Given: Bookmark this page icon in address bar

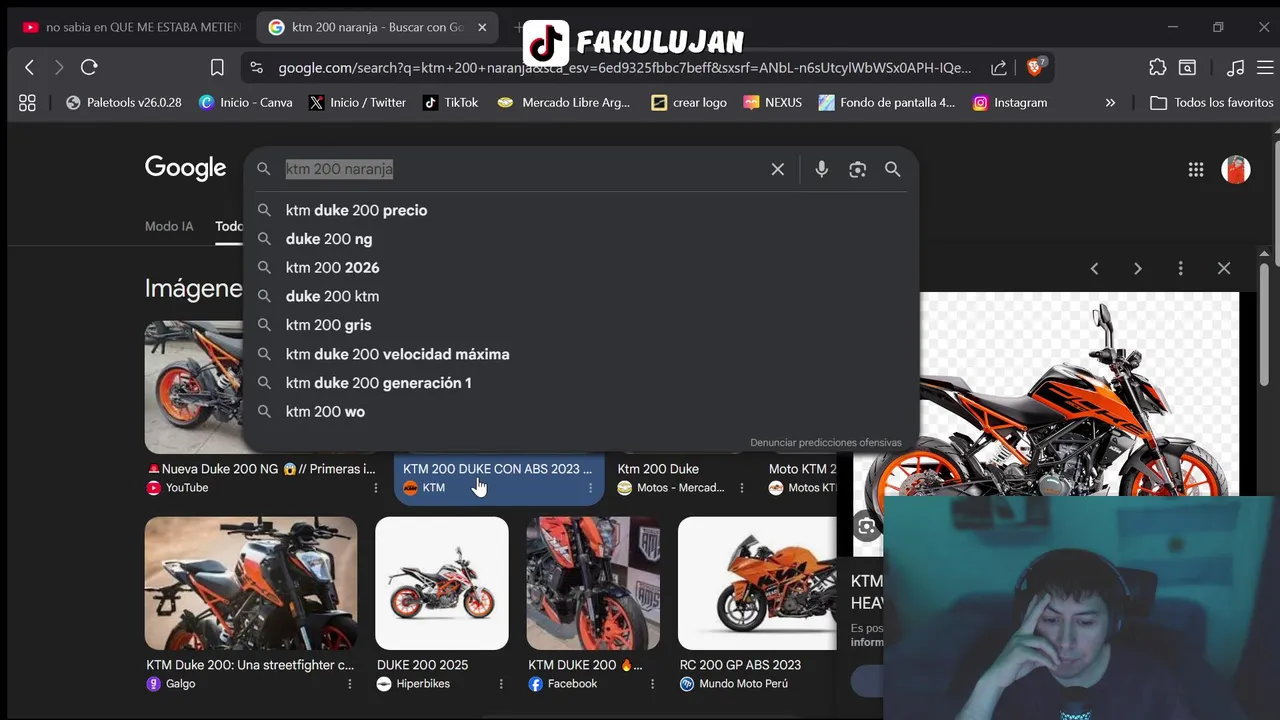Looking at the screenshot, I should [x=217, y=67].
